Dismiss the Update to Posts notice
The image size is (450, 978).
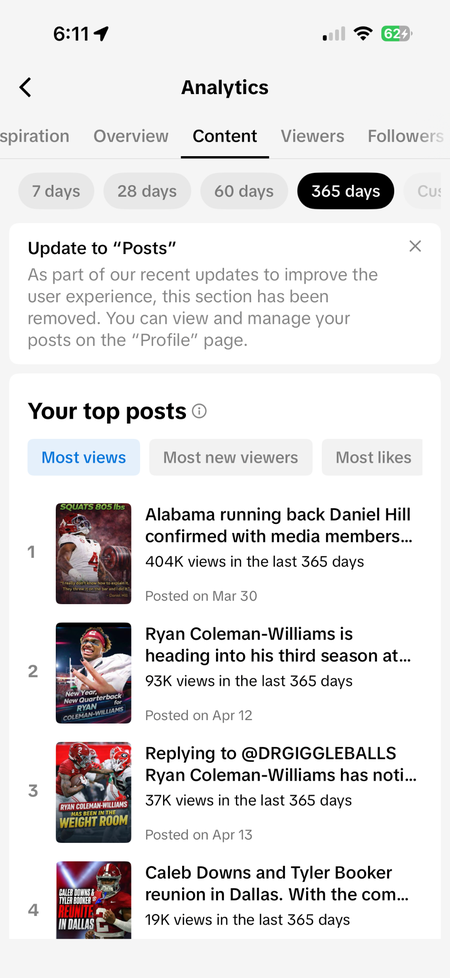click(x=415, y=246)
